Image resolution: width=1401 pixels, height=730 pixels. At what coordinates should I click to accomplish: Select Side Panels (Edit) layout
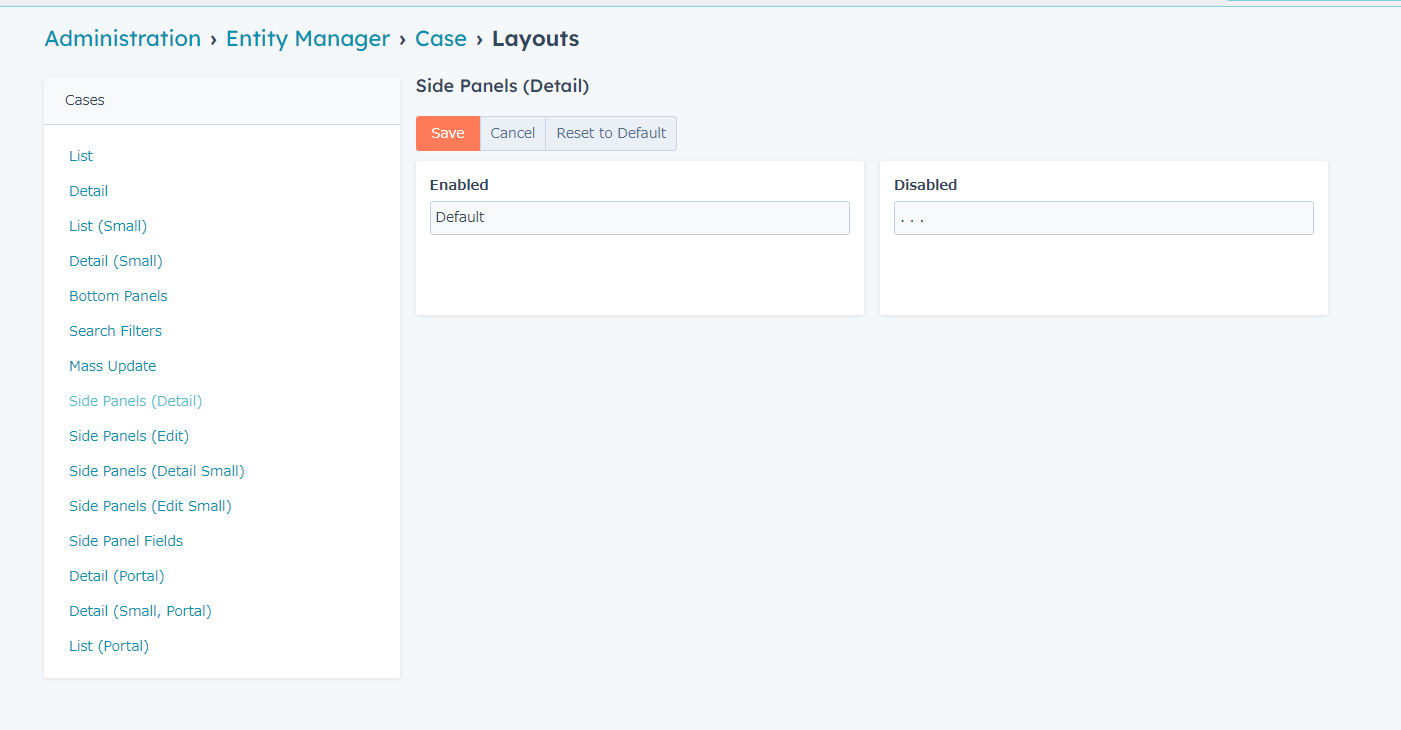click(129, 436)
